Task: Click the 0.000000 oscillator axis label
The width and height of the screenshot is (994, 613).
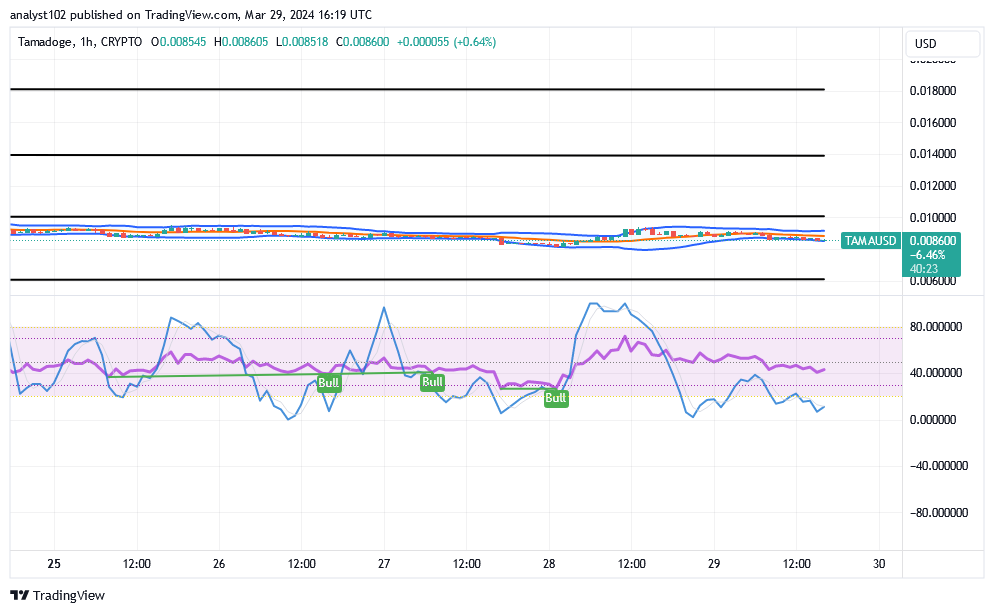Action: tap(933, 420)
